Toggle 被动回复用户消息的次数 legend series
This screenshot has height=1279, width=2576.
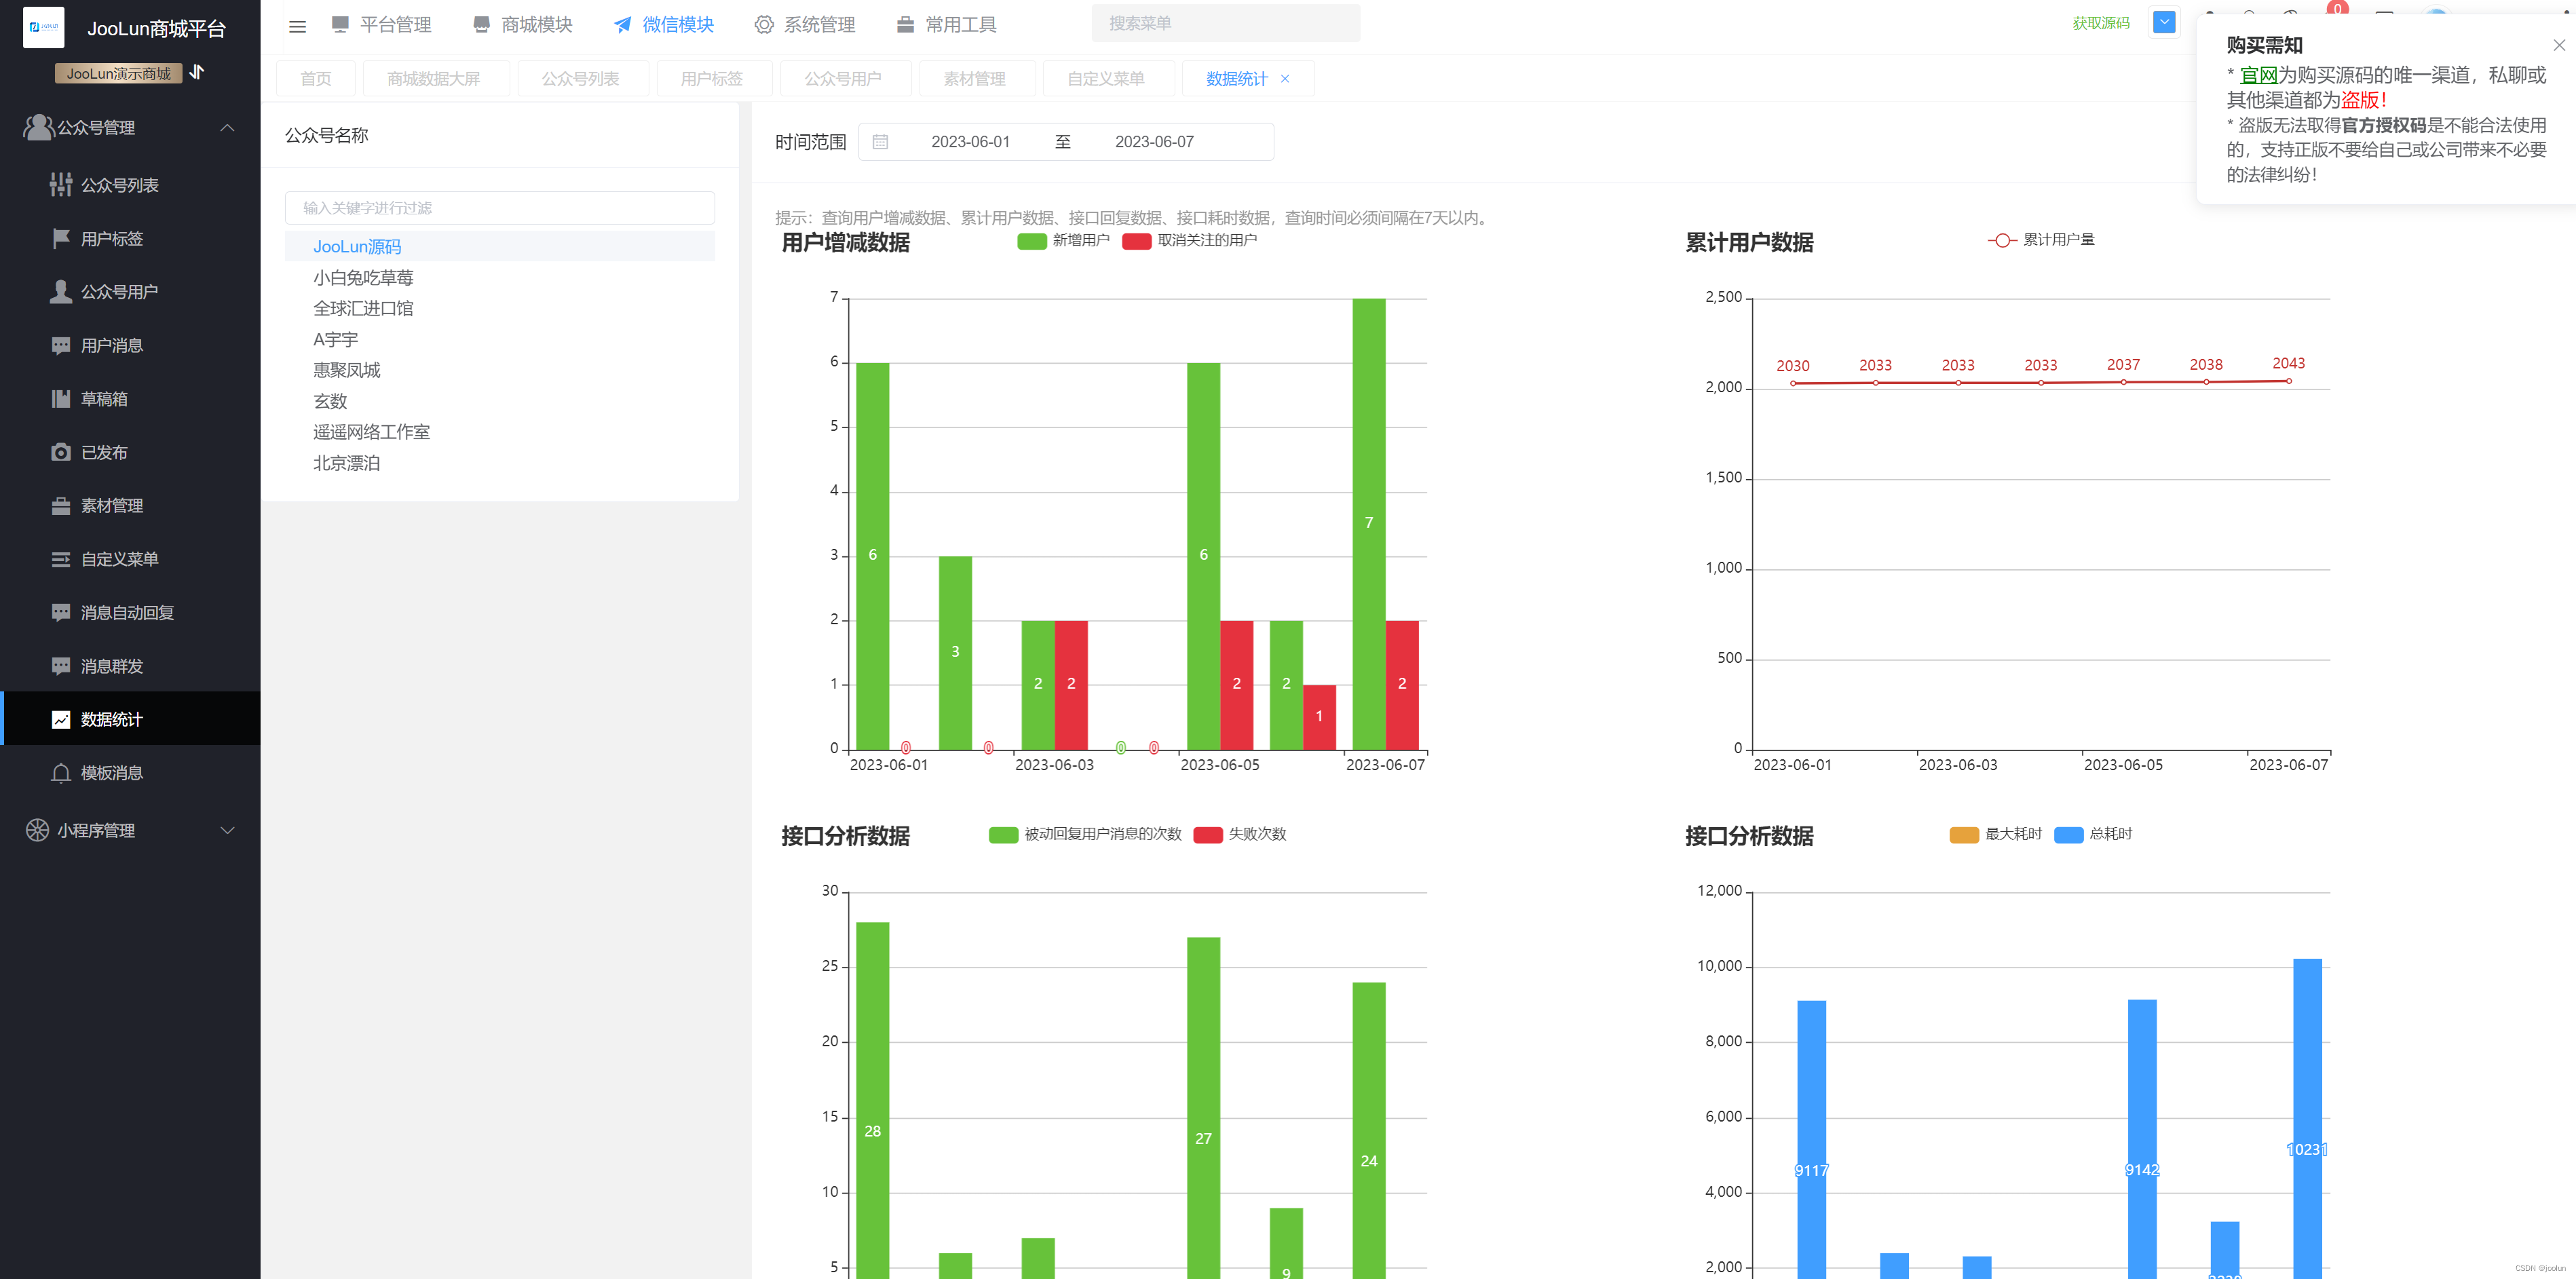click(1085, 834)
